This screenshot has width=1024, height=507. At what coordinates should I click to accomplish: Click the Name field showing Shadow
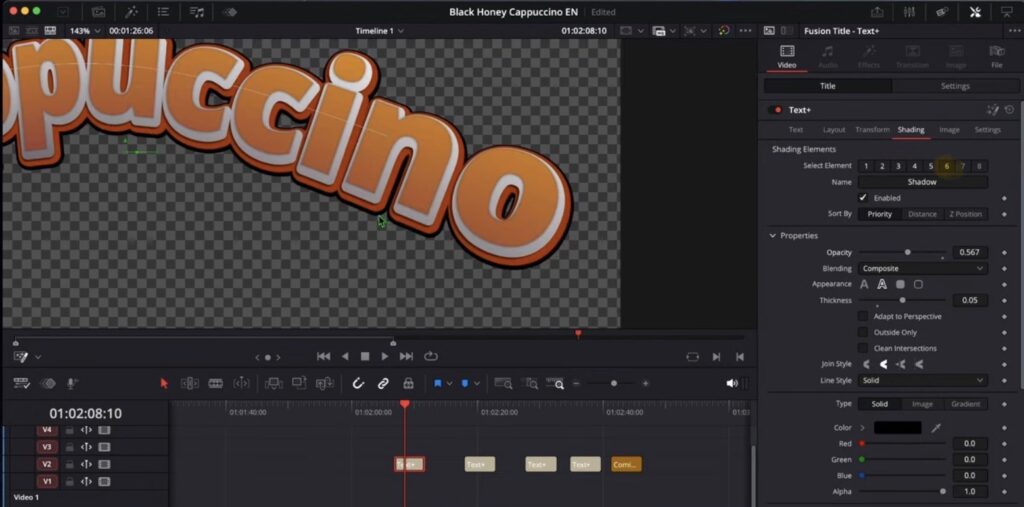tap(922, 182)
